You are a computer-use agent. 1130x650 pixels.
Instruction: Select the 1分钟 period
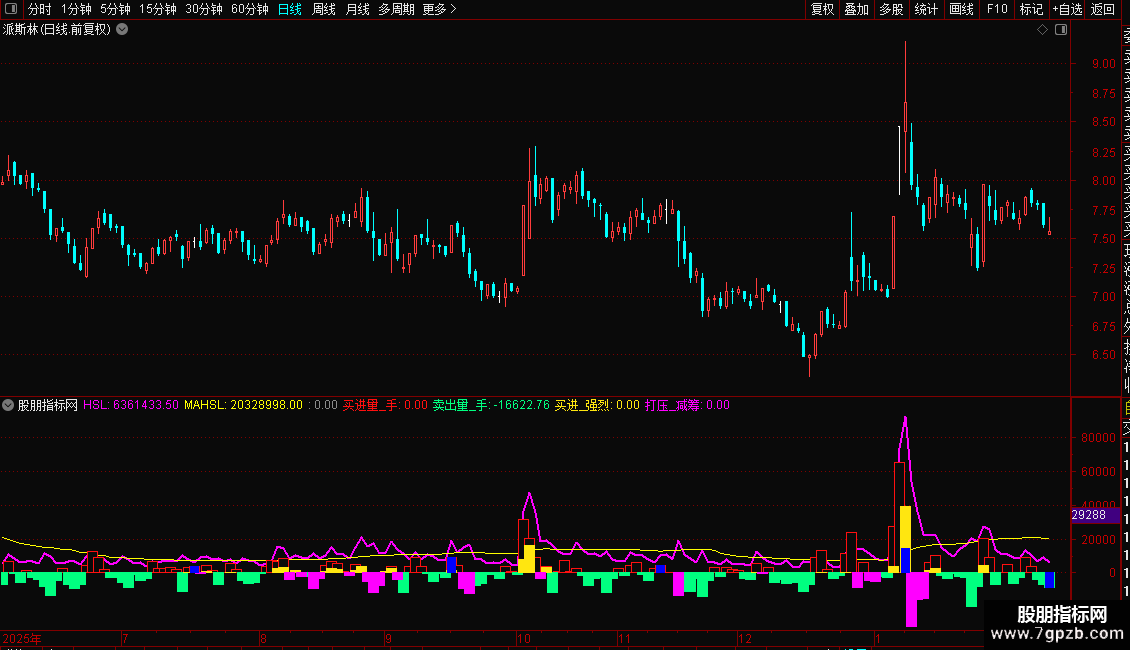[76, 9]
